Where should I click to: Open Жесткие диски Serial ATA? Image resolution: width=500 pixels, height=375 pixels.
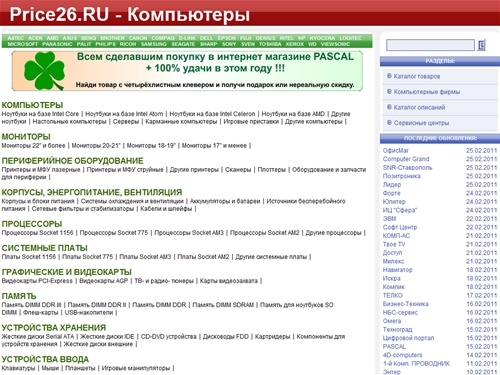coord(38,337)
